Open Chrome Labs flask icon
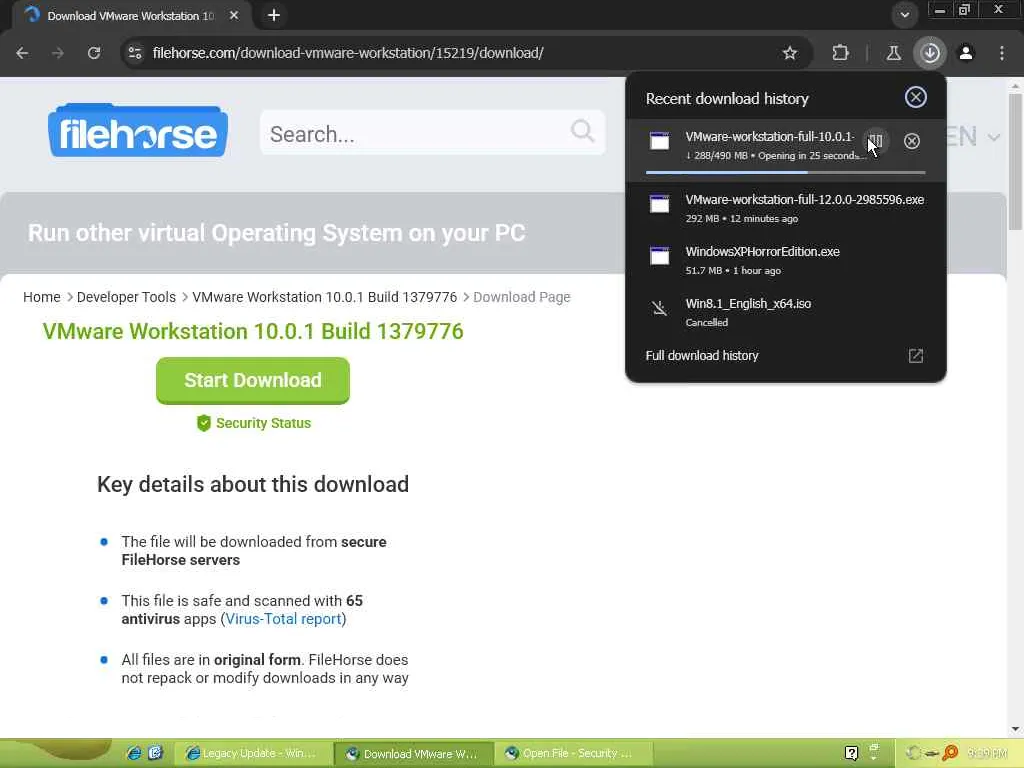This screenshot has height=768, width=1024. pyautogui.click(x=893, y=53)
